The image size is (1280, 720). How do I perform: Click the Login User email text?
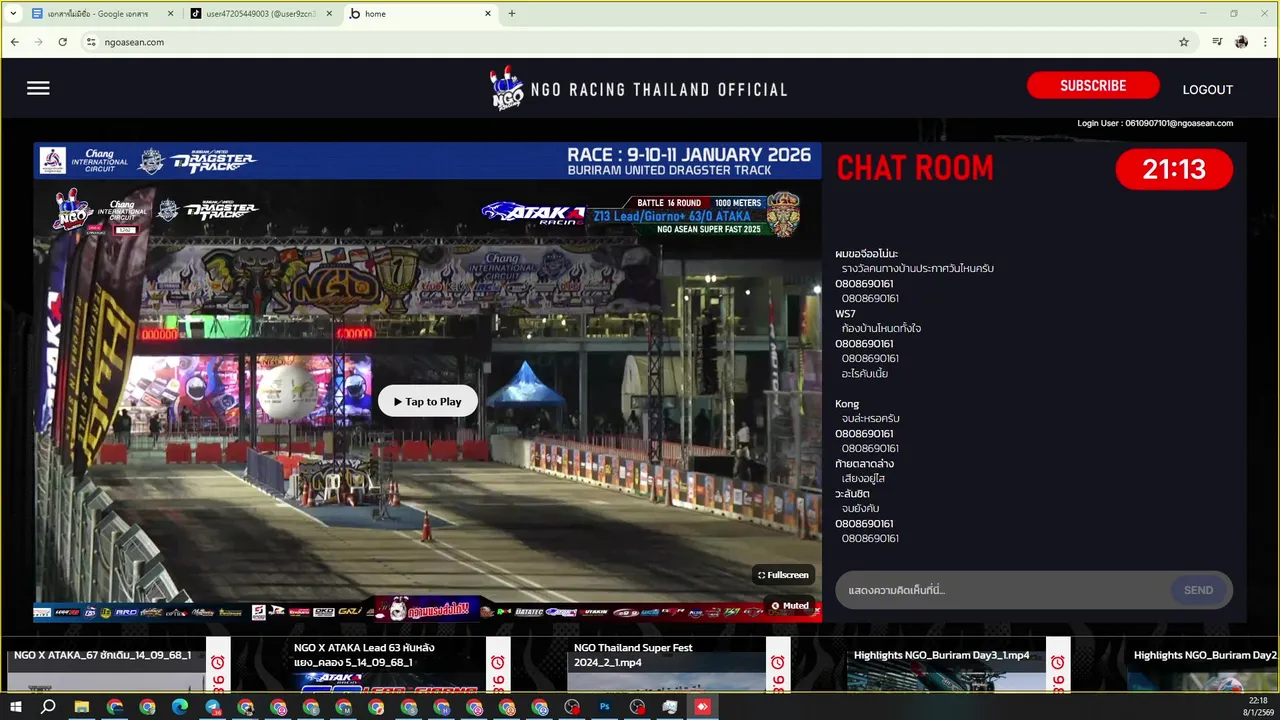tap(1155, 123)
